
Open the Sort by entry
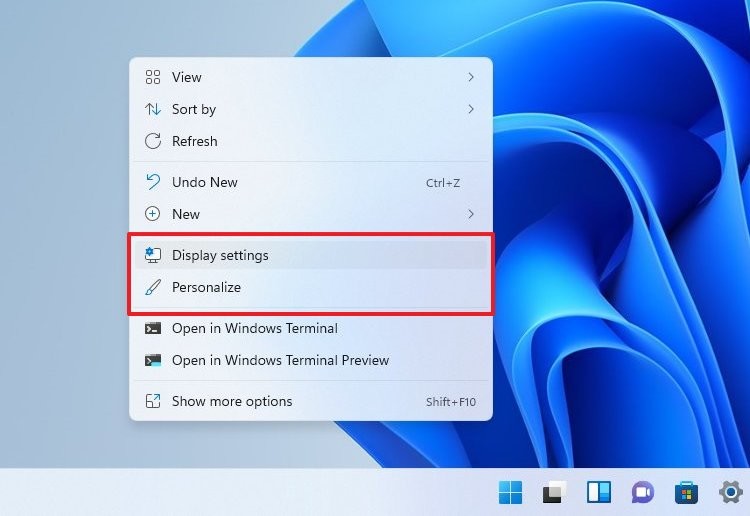click(311, 109)
